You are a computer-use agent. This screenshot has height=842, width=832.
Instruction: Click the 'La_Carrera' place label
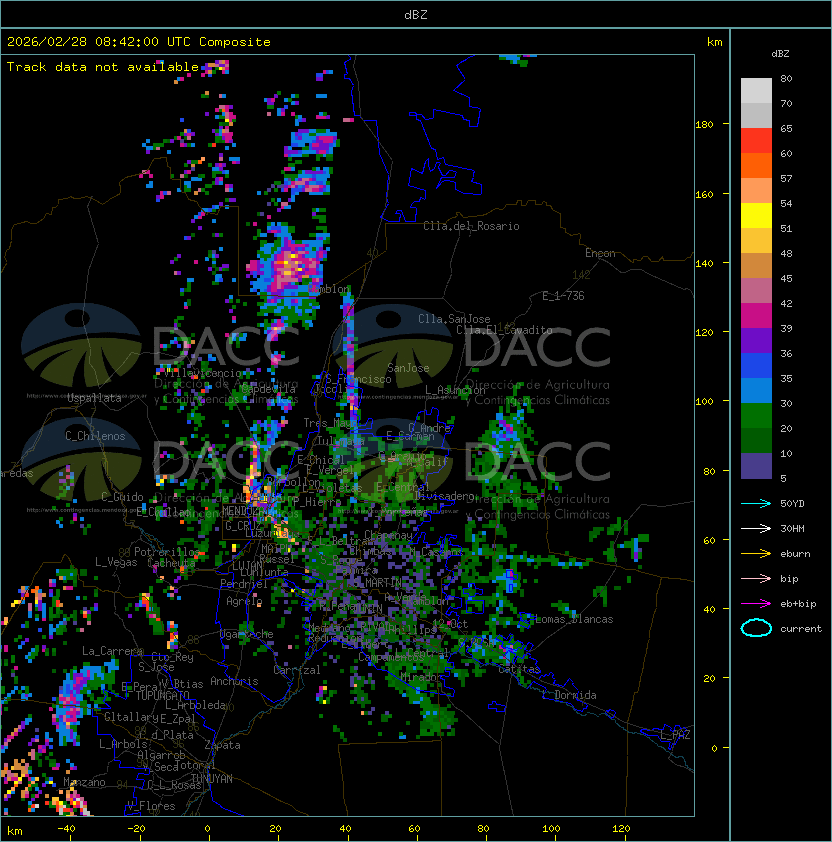coord(112,651)
